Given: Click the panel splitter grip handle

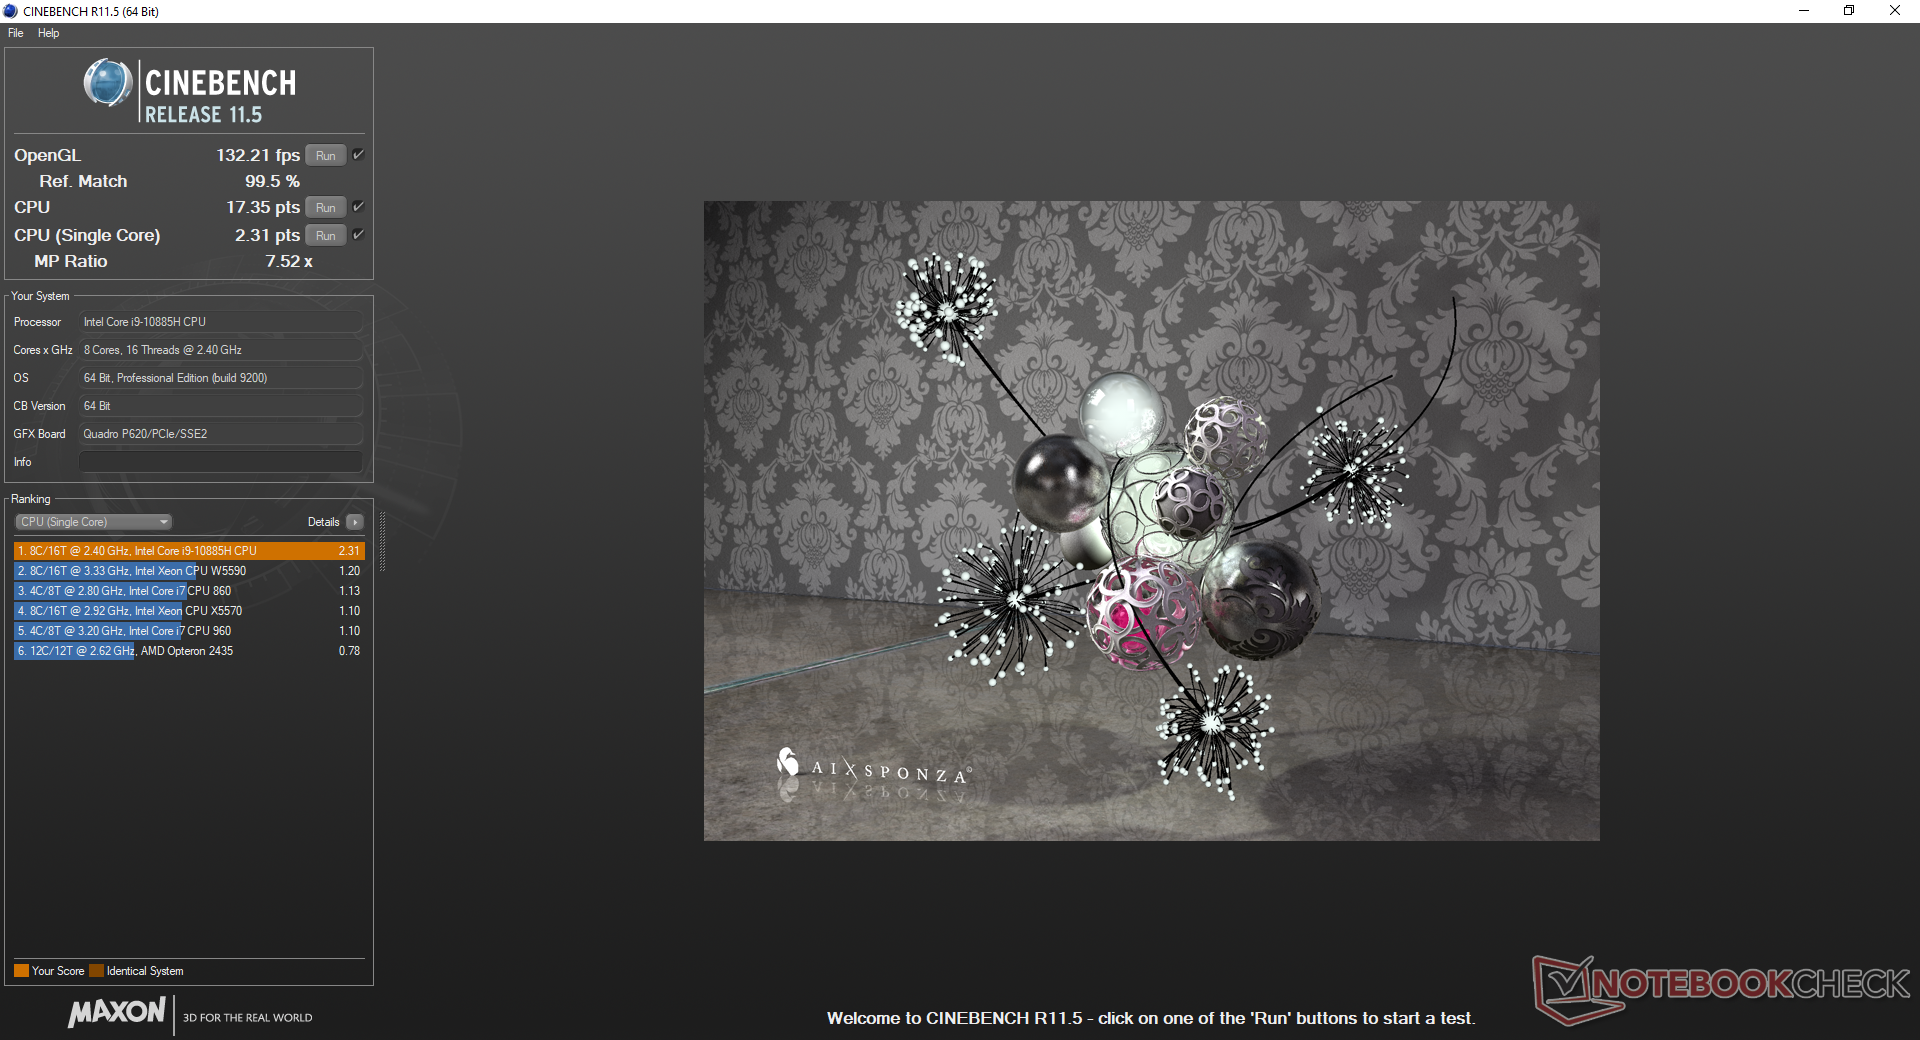Looking at the screenshot, I should 382,542.
